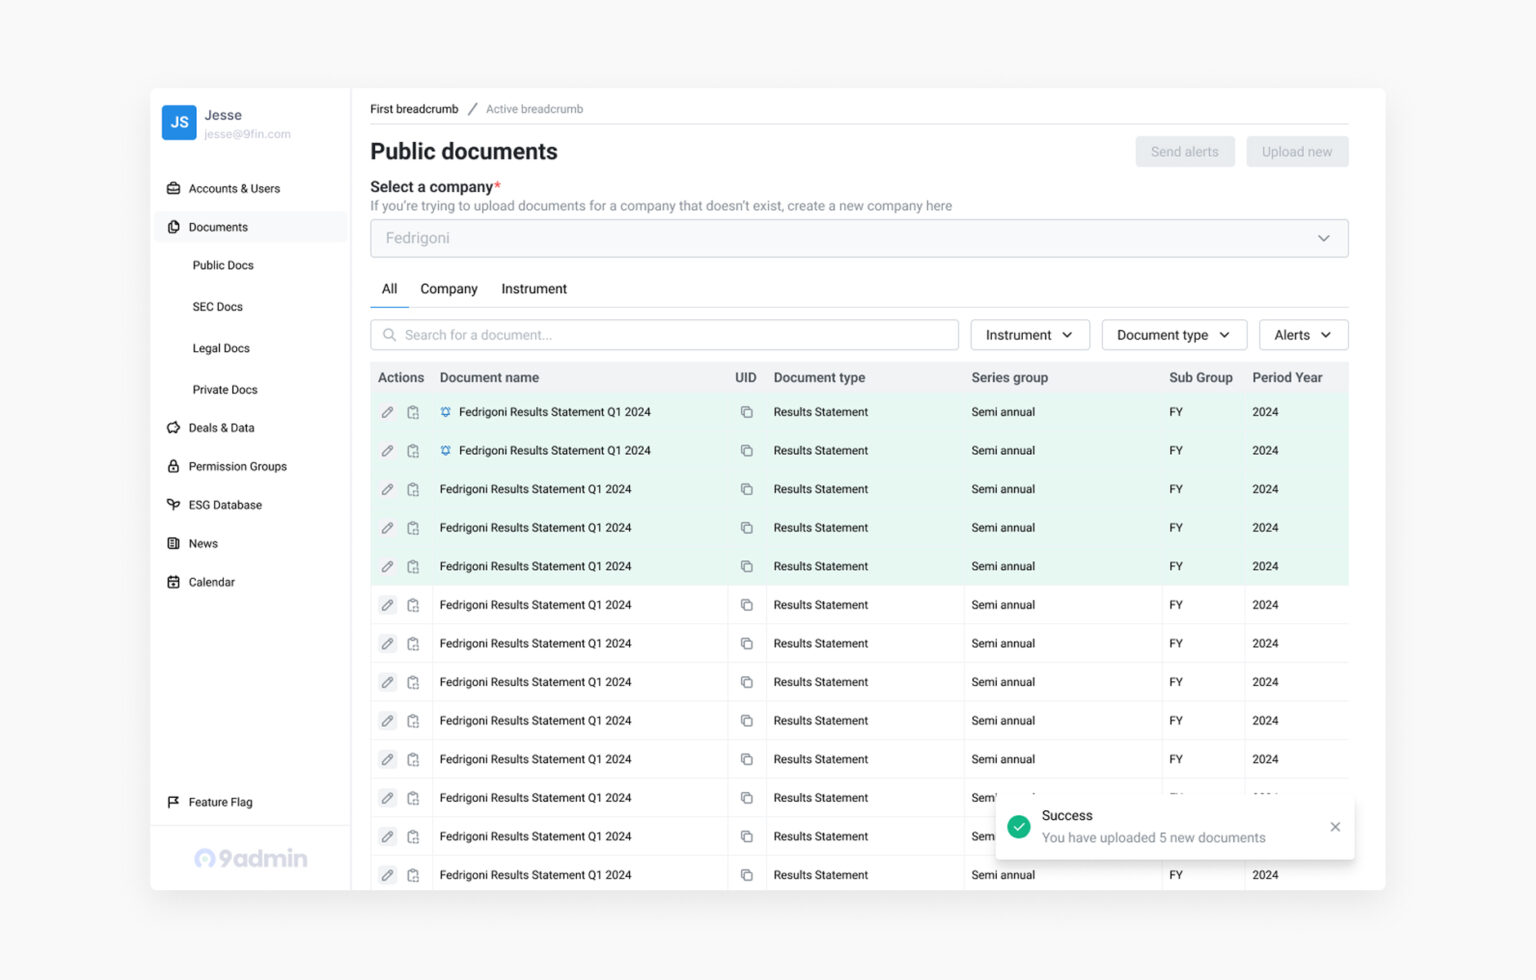Click the magnifier icon in document search
This screenshot has height=980, width=1536.
[390, 335]
